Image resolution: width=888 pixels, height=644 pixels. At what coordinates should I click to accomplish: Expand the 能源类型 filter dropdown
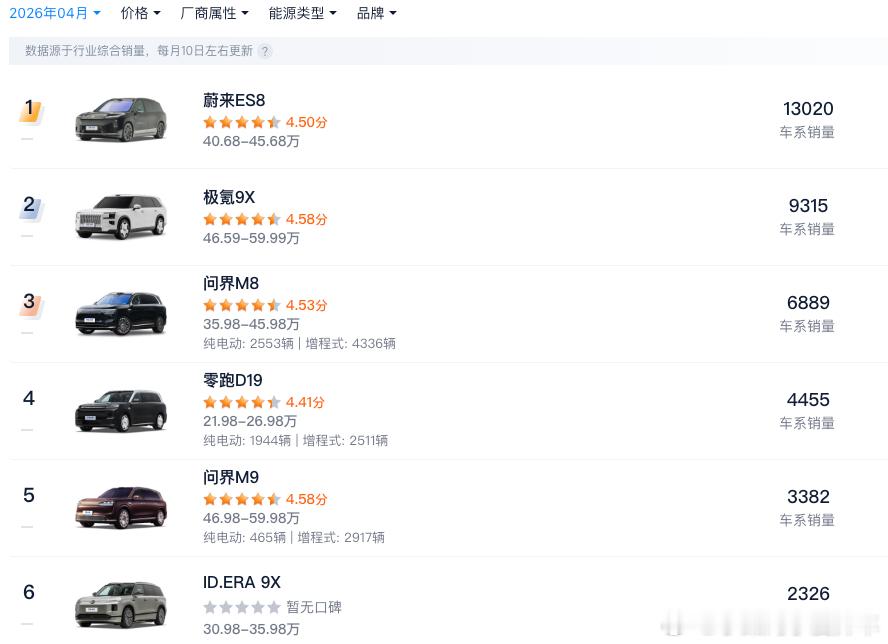click(302, 13)
